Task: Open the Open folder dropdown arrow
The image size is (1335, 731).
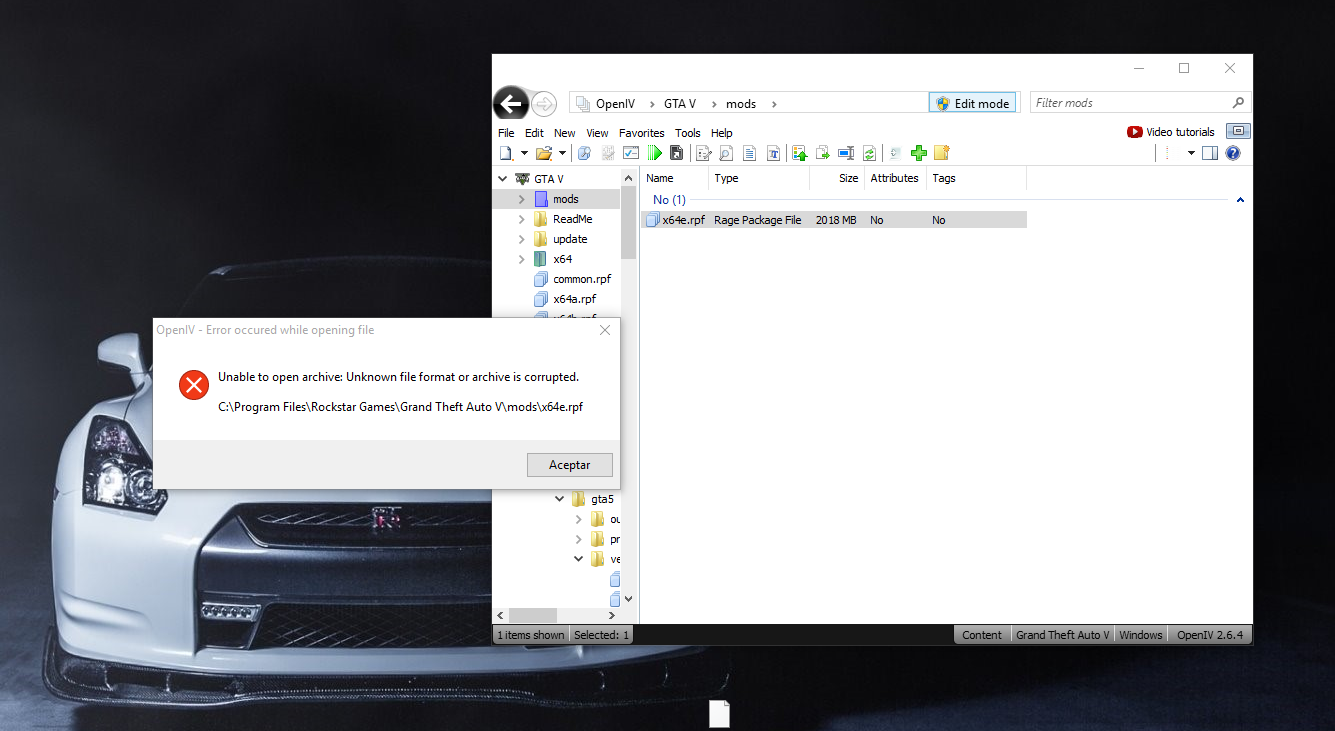Action: [x=562, y=153]
